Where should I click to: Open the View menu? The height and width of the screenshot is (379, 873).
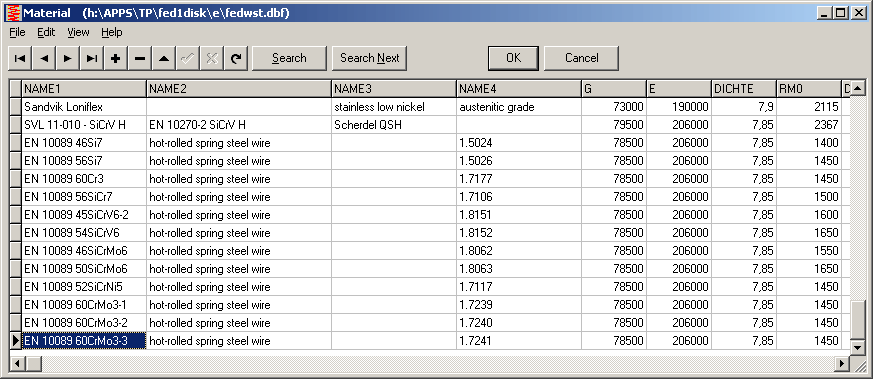pos(79,32)
